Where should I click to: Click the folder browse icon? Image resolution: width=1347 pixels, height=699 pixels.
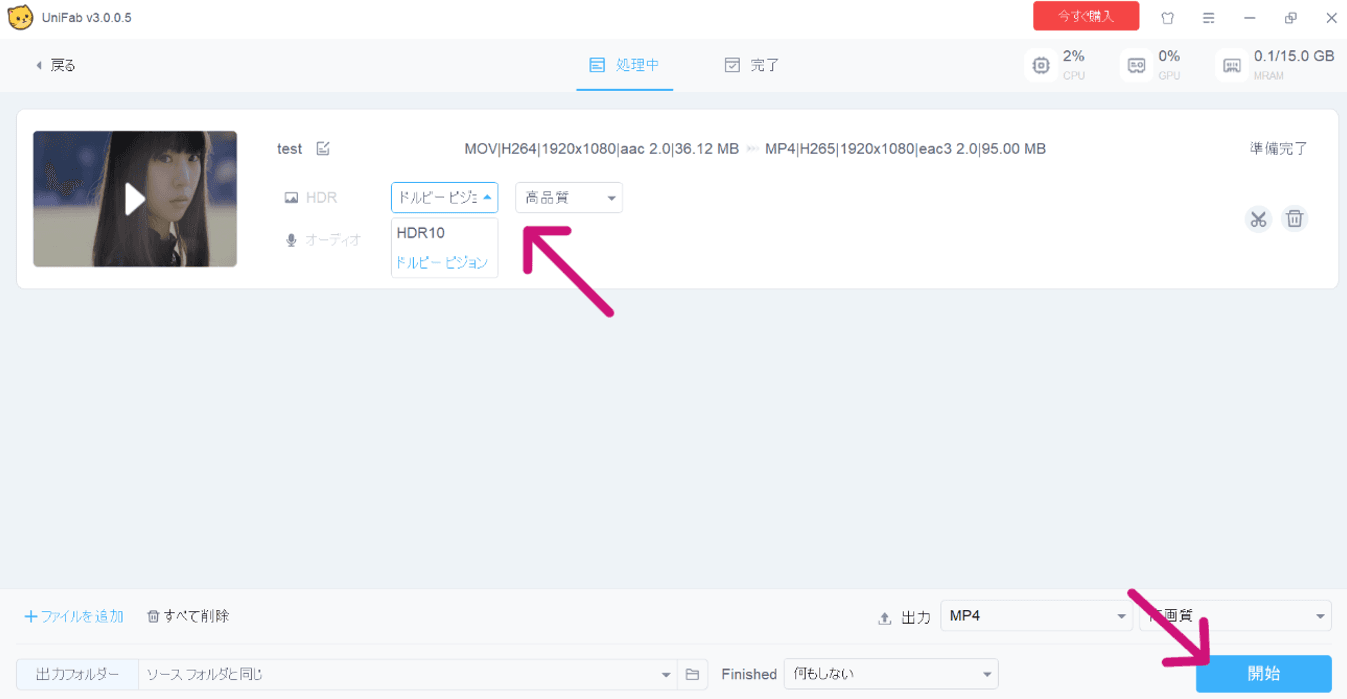[692, 675]
